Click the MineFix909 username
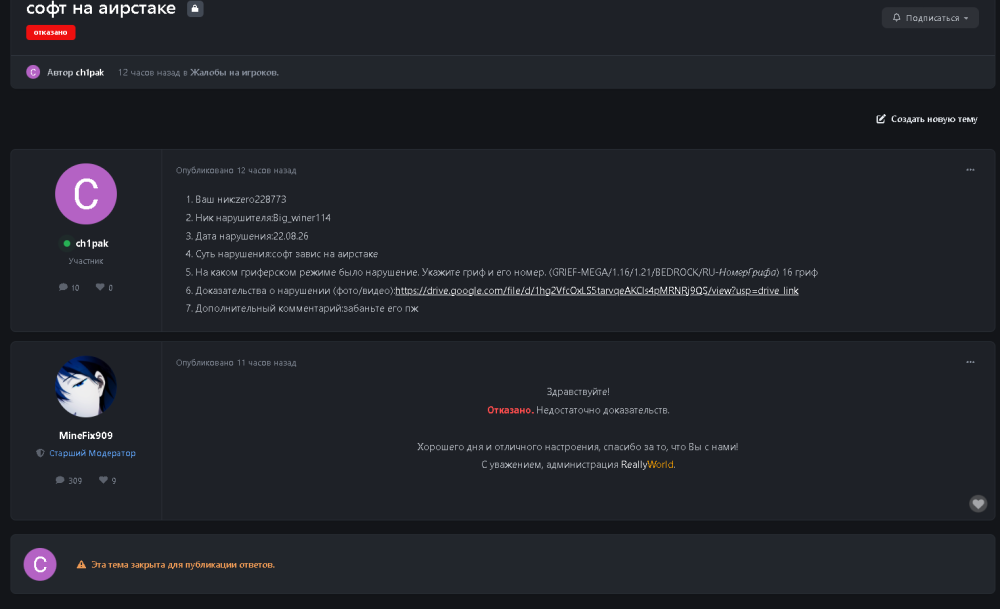Image resolution: width=1000 pixels, height=609 pixels. [85, 436]
